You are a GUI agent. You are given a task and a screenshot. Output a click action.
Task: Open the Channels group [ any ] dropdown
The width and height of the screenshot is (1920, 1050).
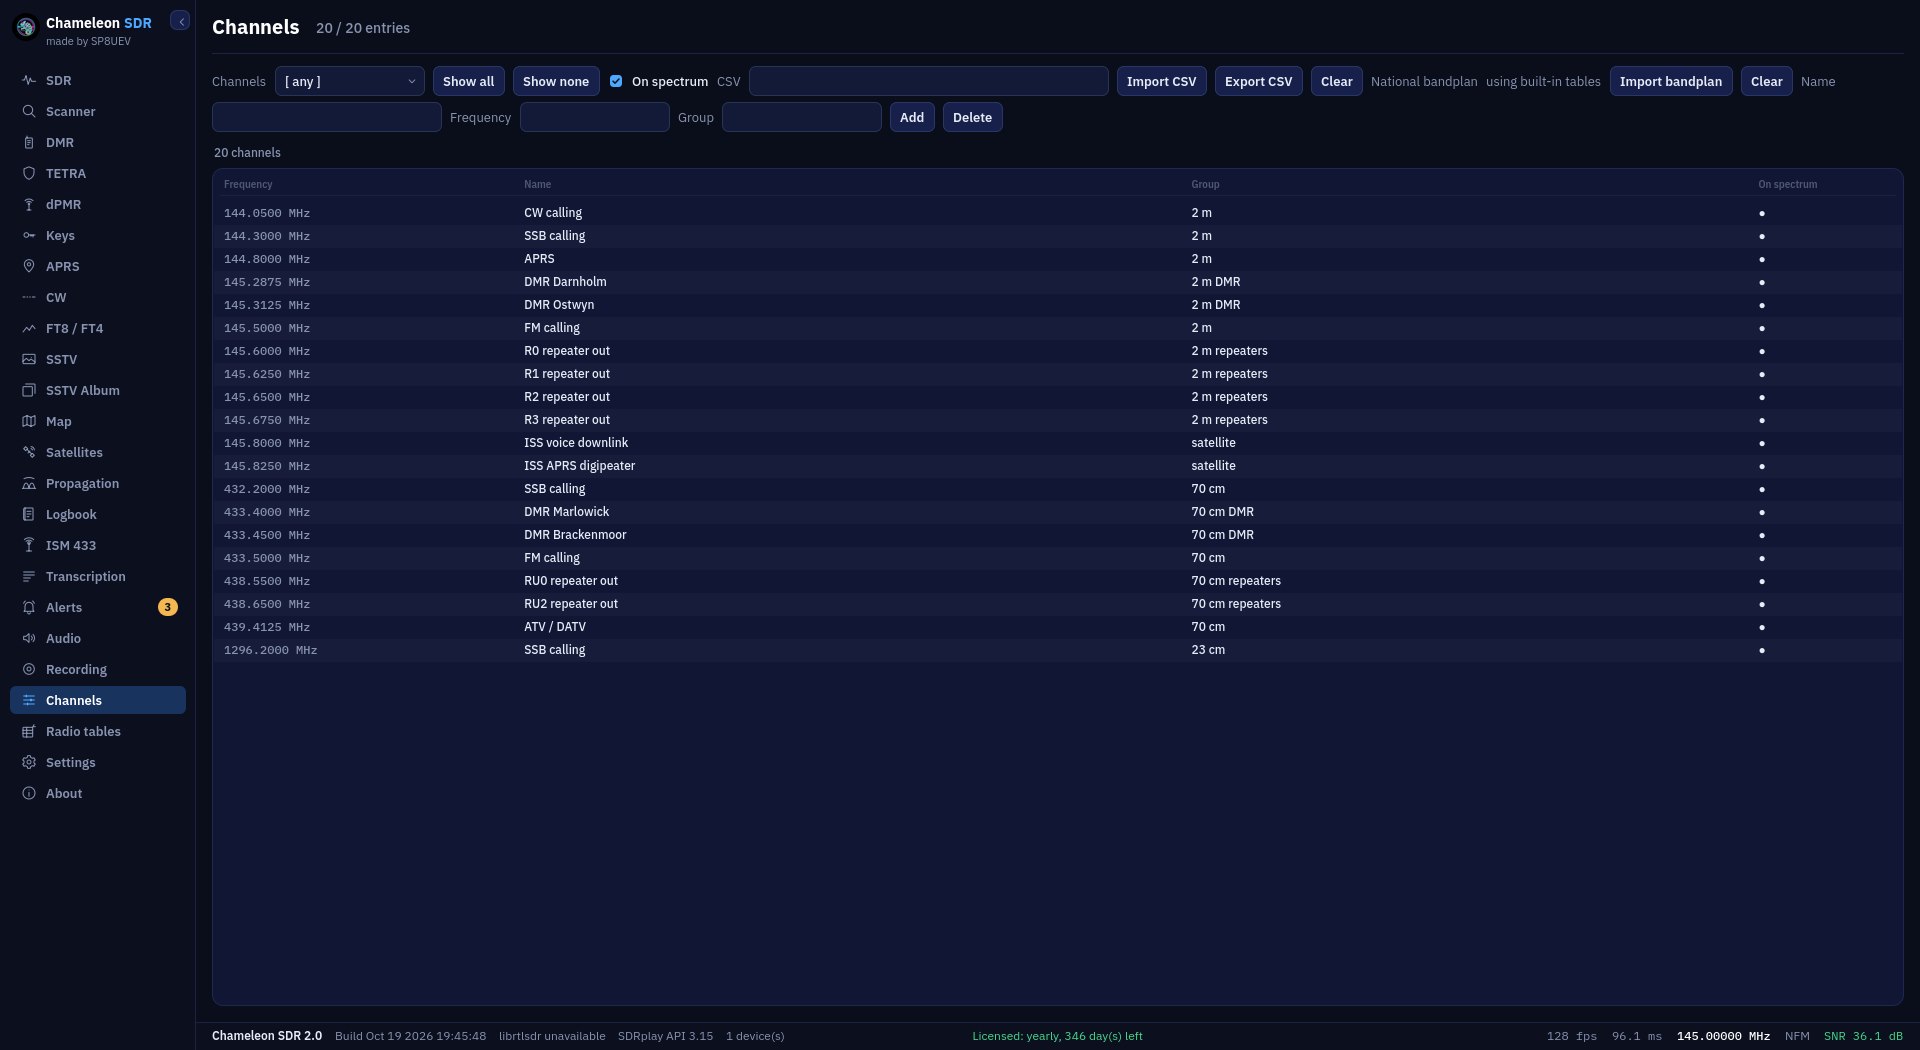(349, 81)
